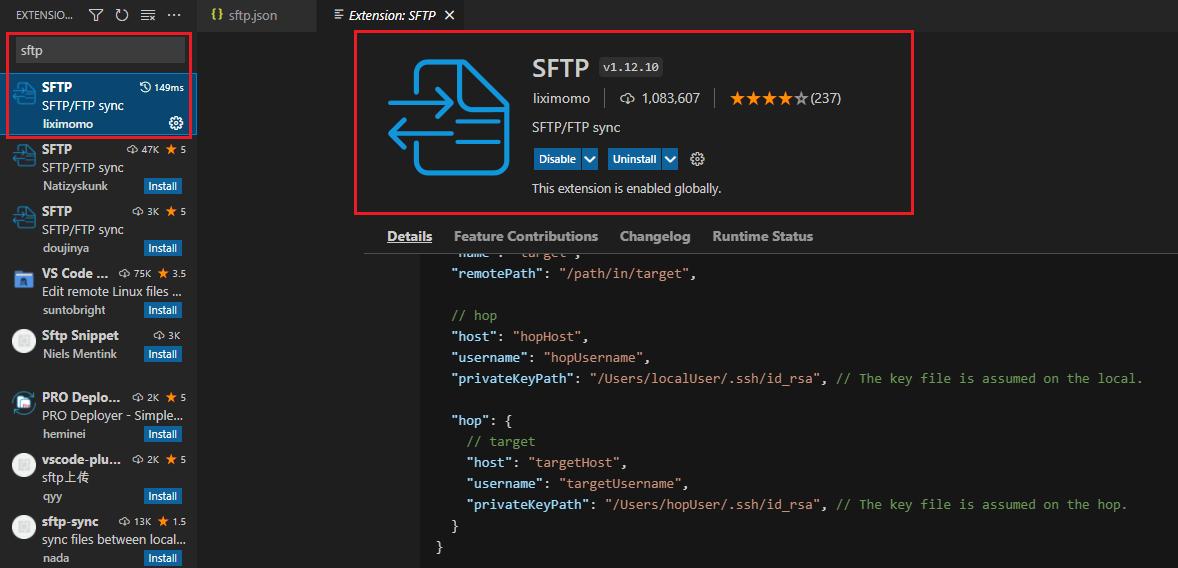Open the Runtime Status tab
Image resolution: width=1178 pixels, height=568 pixels.
763,236
